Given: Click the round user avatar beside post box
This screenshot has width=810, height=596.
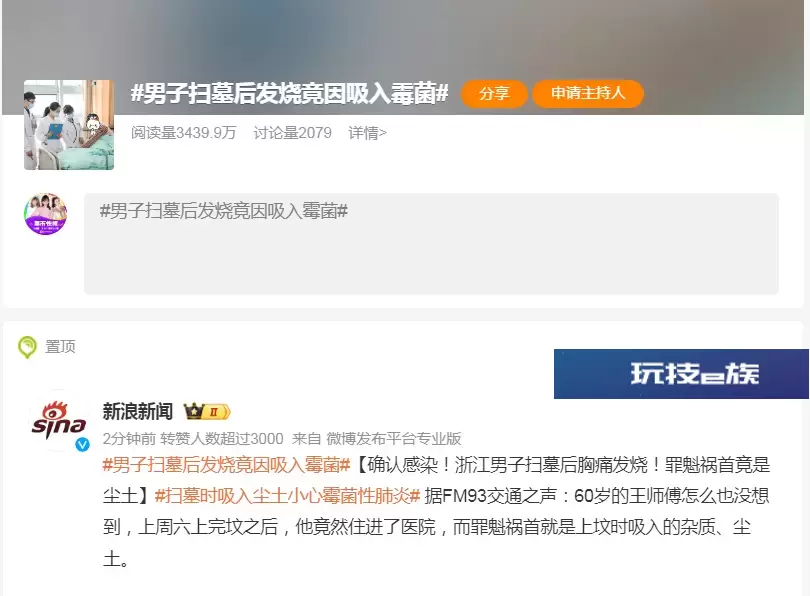Looking at the screenshot, I should click(x=45, y=214).
